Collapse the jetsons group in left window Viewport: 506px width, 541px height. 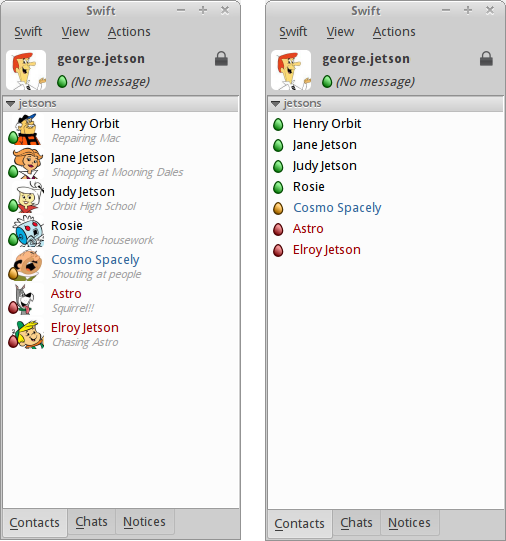10,104
